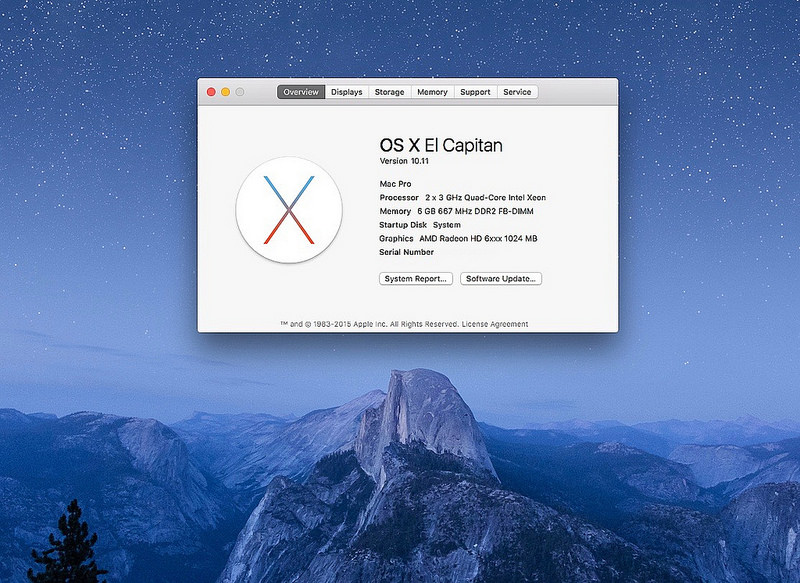This screenshot has width=800, height=583.
Task: Click the Serial Number label
Action: (407, 252)
